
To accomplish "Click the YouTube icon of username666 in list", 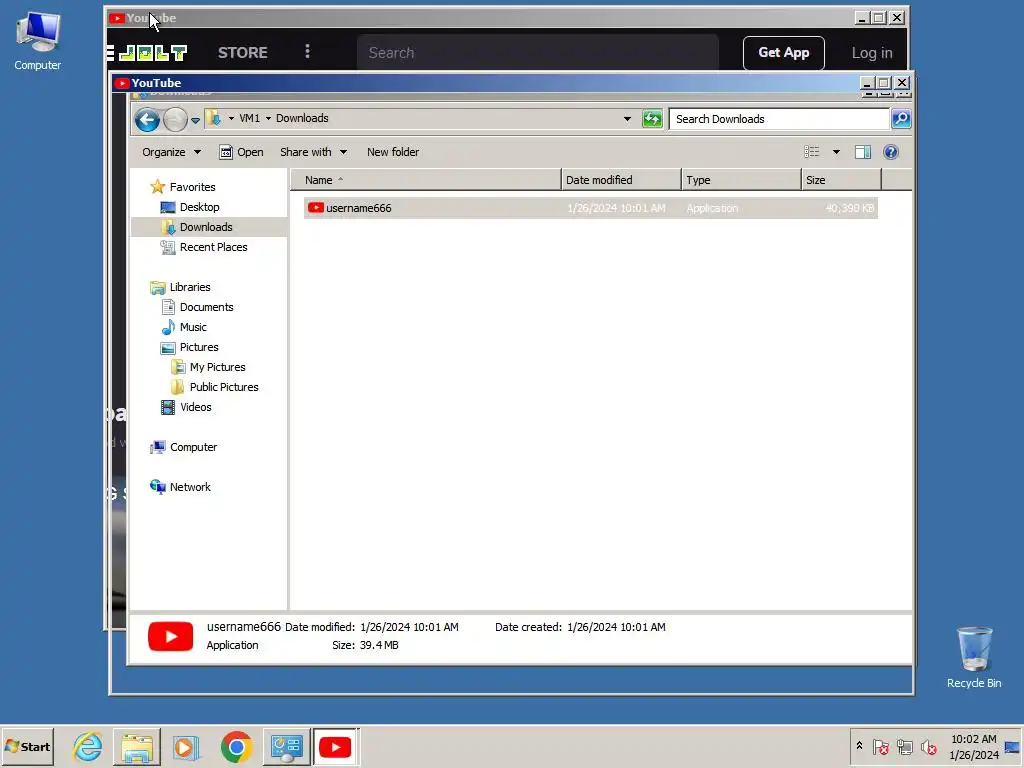I will point(315,208).
